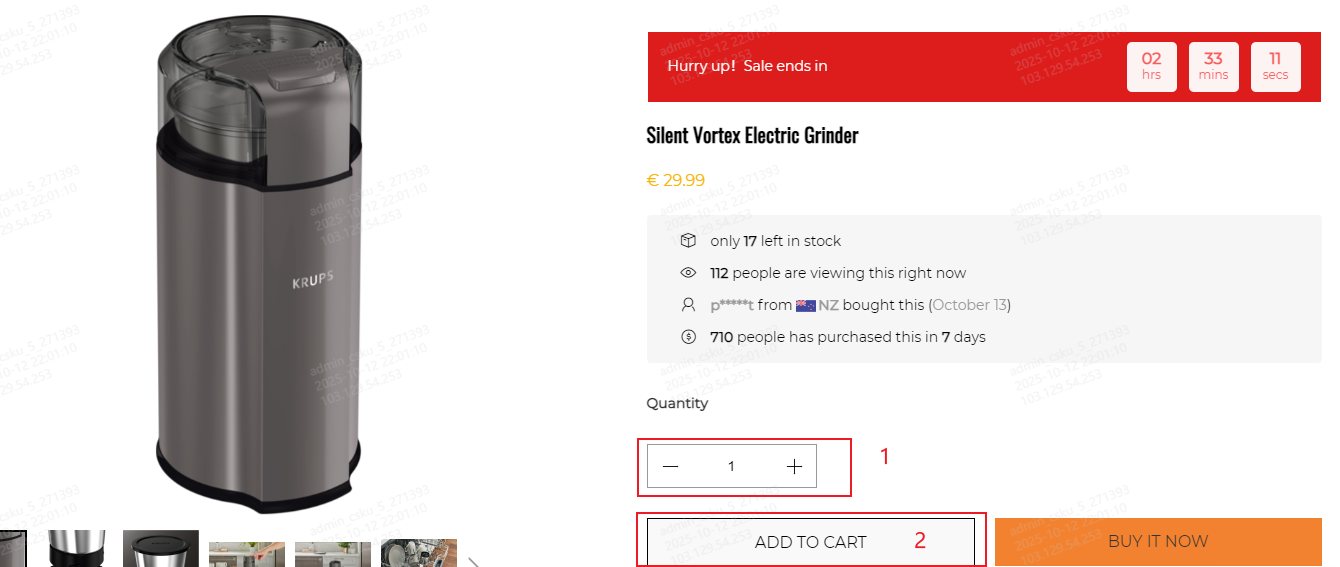Viewport: 1340px width, 567px height.
Task: Click the quantity number field
Action: click(x=731, y=466)
